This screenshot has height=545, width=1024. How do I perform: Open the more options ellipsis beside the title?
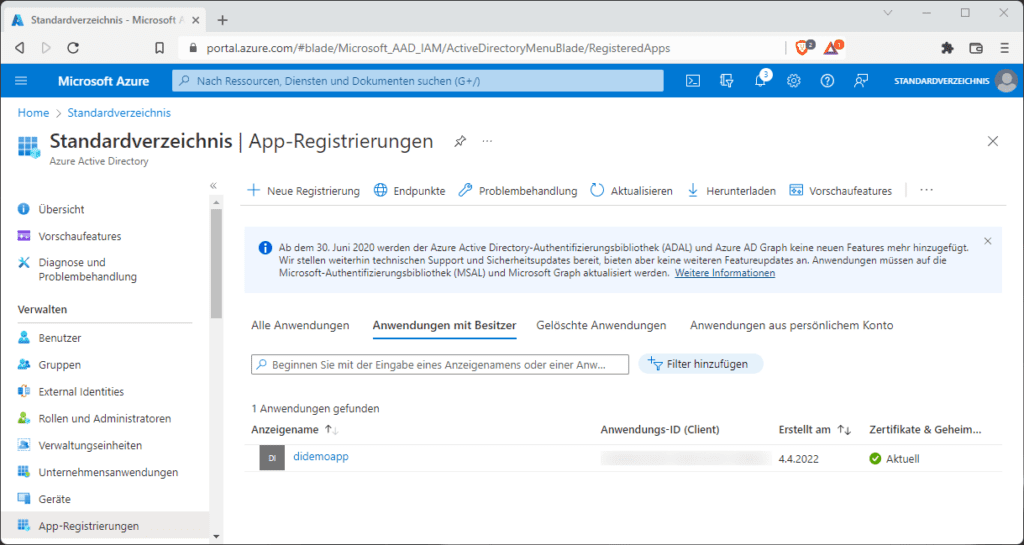(x=487, y=141)
